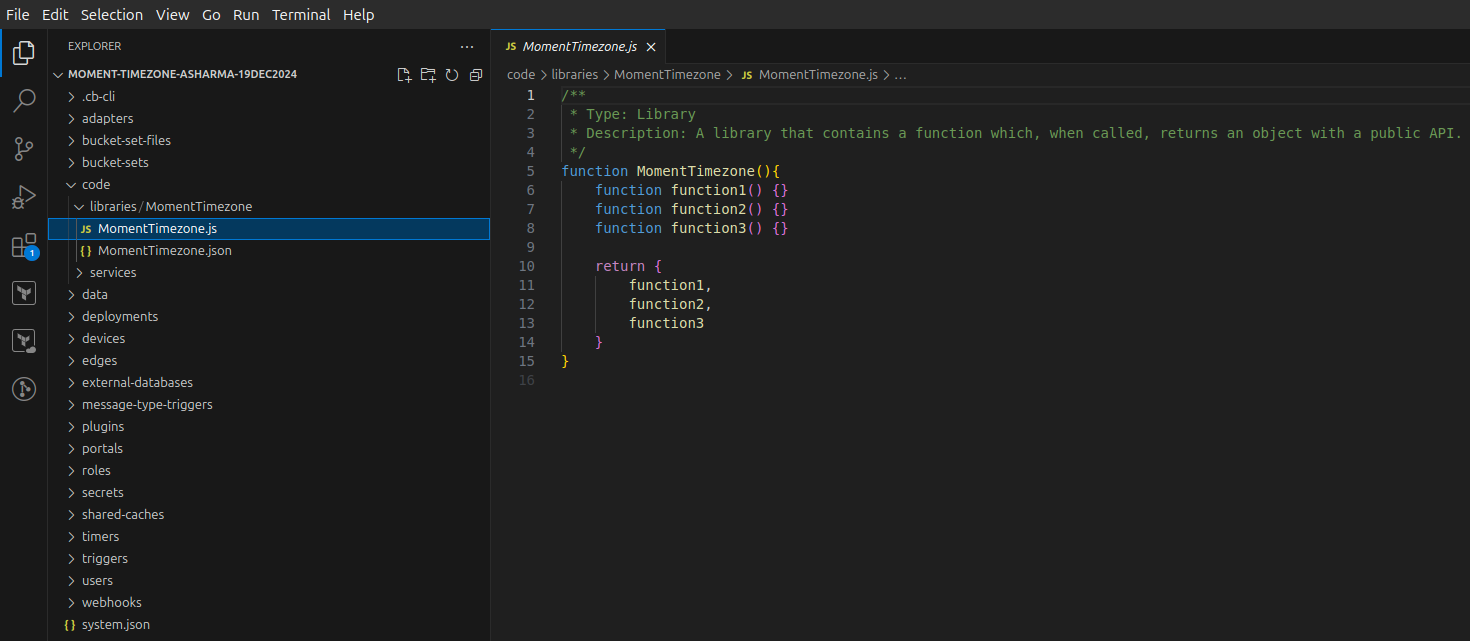
Task: Open system.json from the file tree
Action: tap(115, 625)
